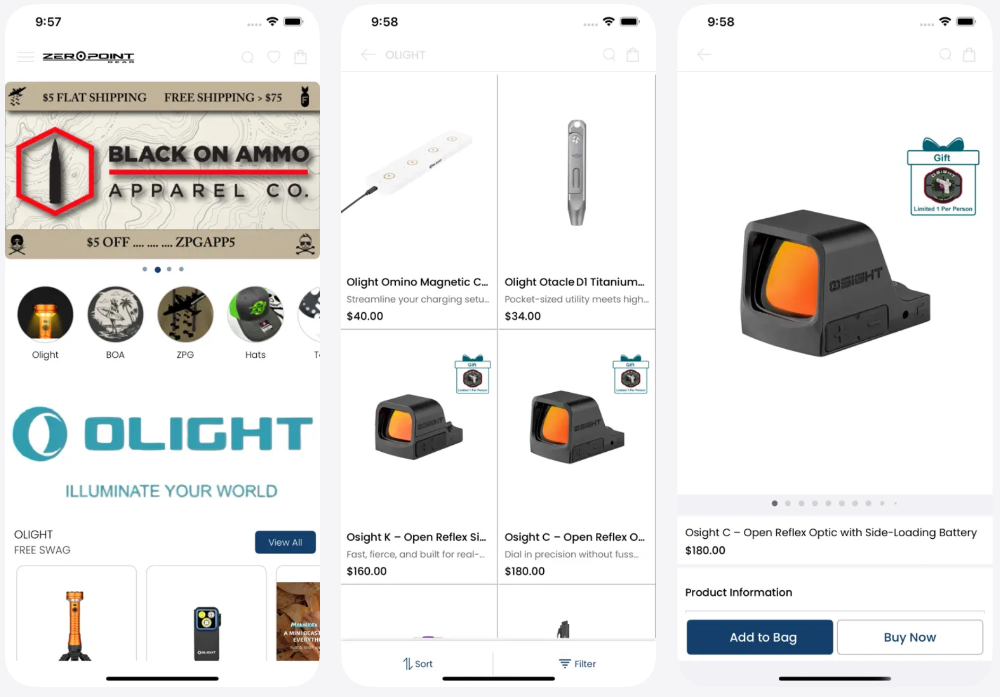This screenshot has width=1000, height=697.
Task: Open the Sort options
Action: (418, 663)
